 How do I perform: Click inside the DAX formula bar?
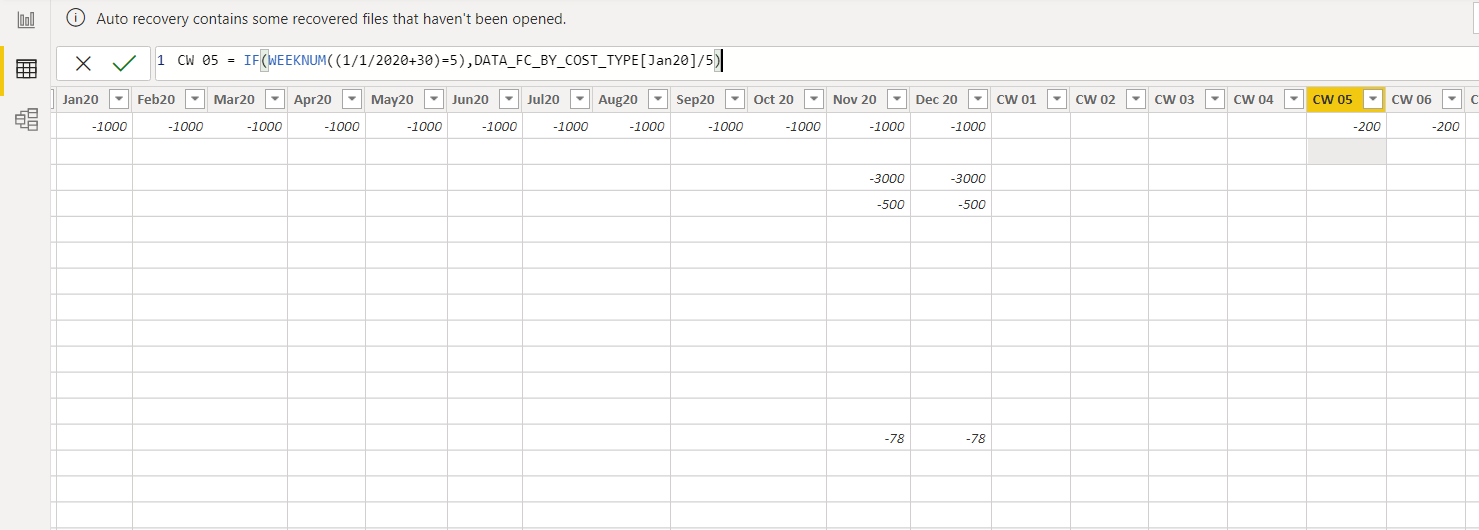(x=815, y=62)
